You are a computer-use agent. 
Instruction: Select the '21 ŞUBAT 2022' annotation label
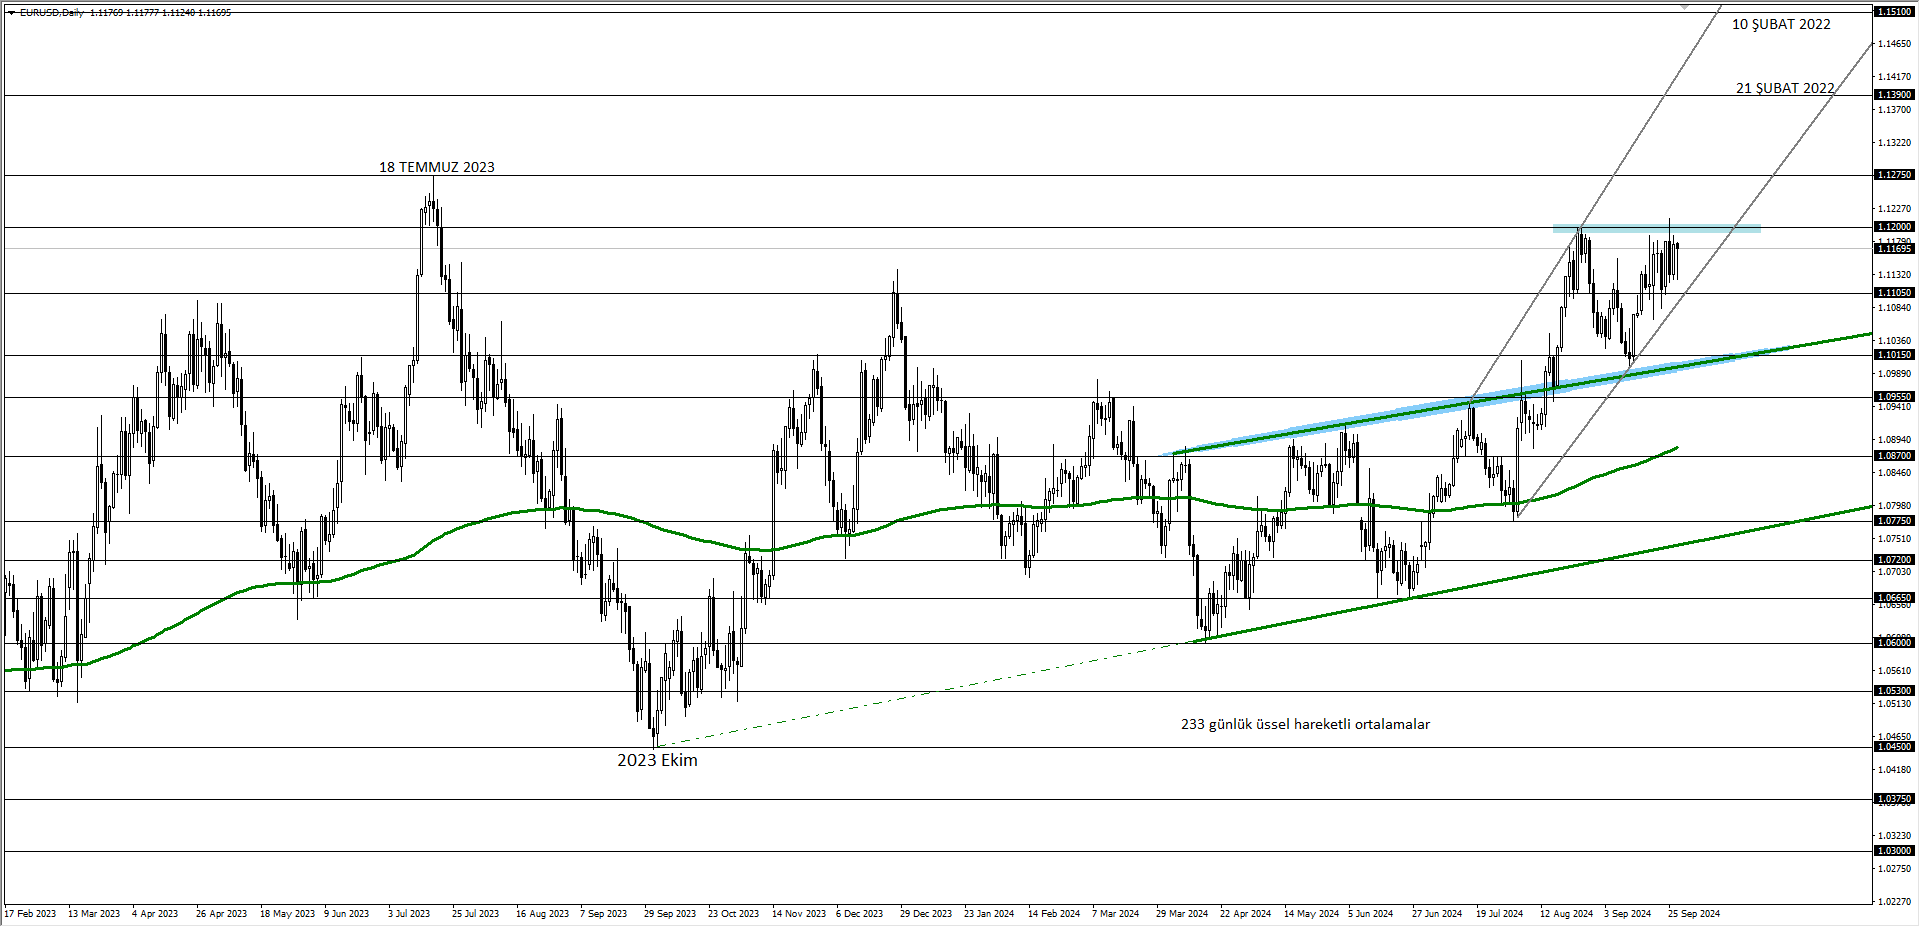[x=1785, y=88]
